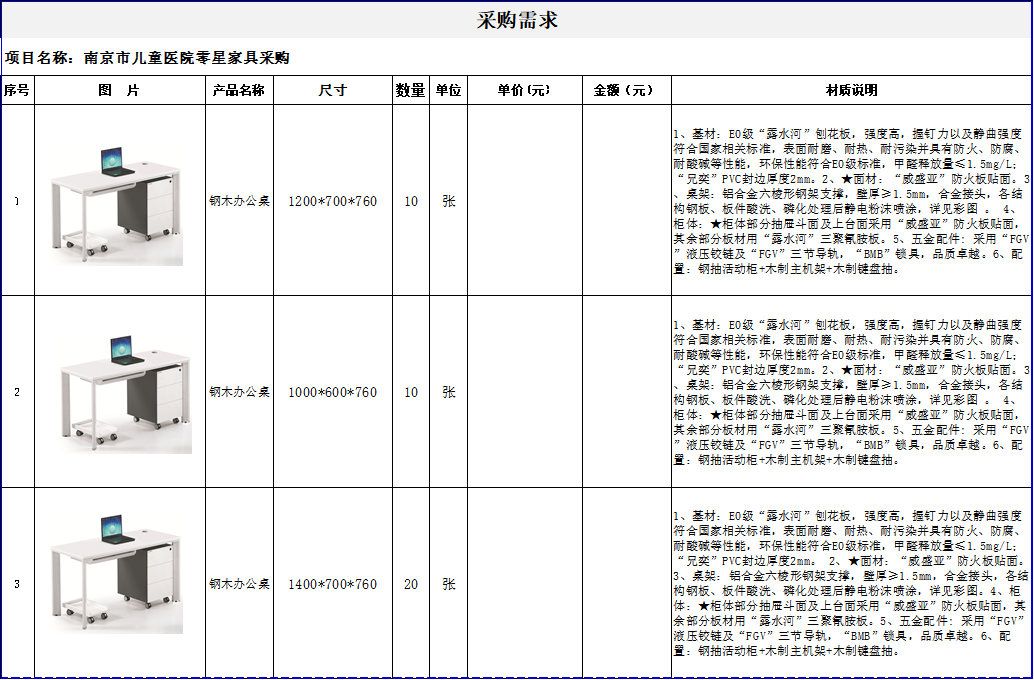Select the dimension cell 1200*700*760

[331, 198]
